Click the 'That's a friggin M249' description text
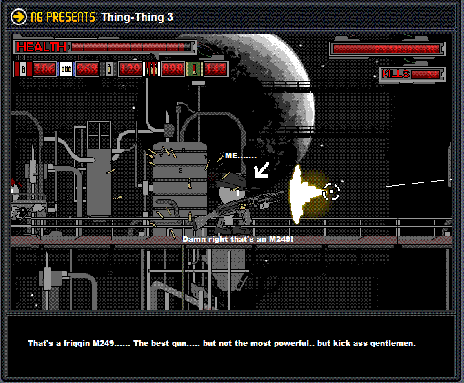464x383 pixels. 222,343
